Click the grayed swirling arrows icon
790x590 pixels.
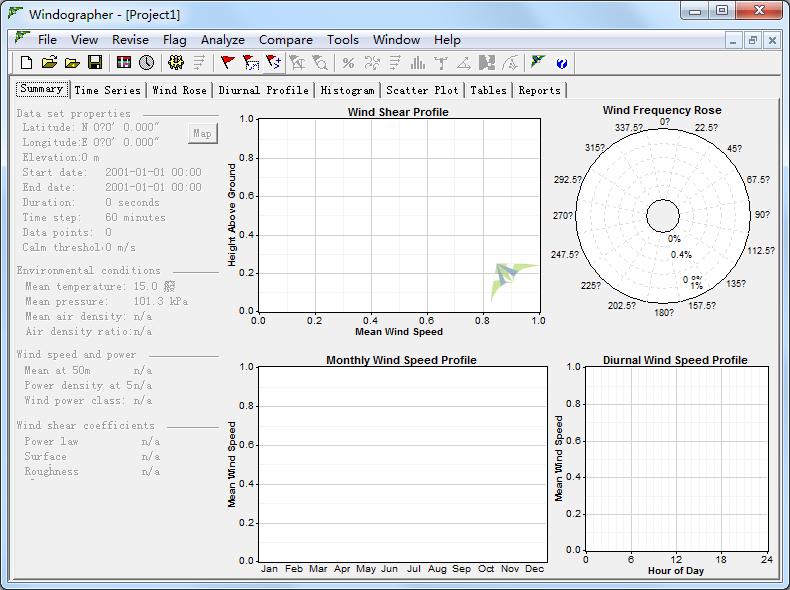372,62
